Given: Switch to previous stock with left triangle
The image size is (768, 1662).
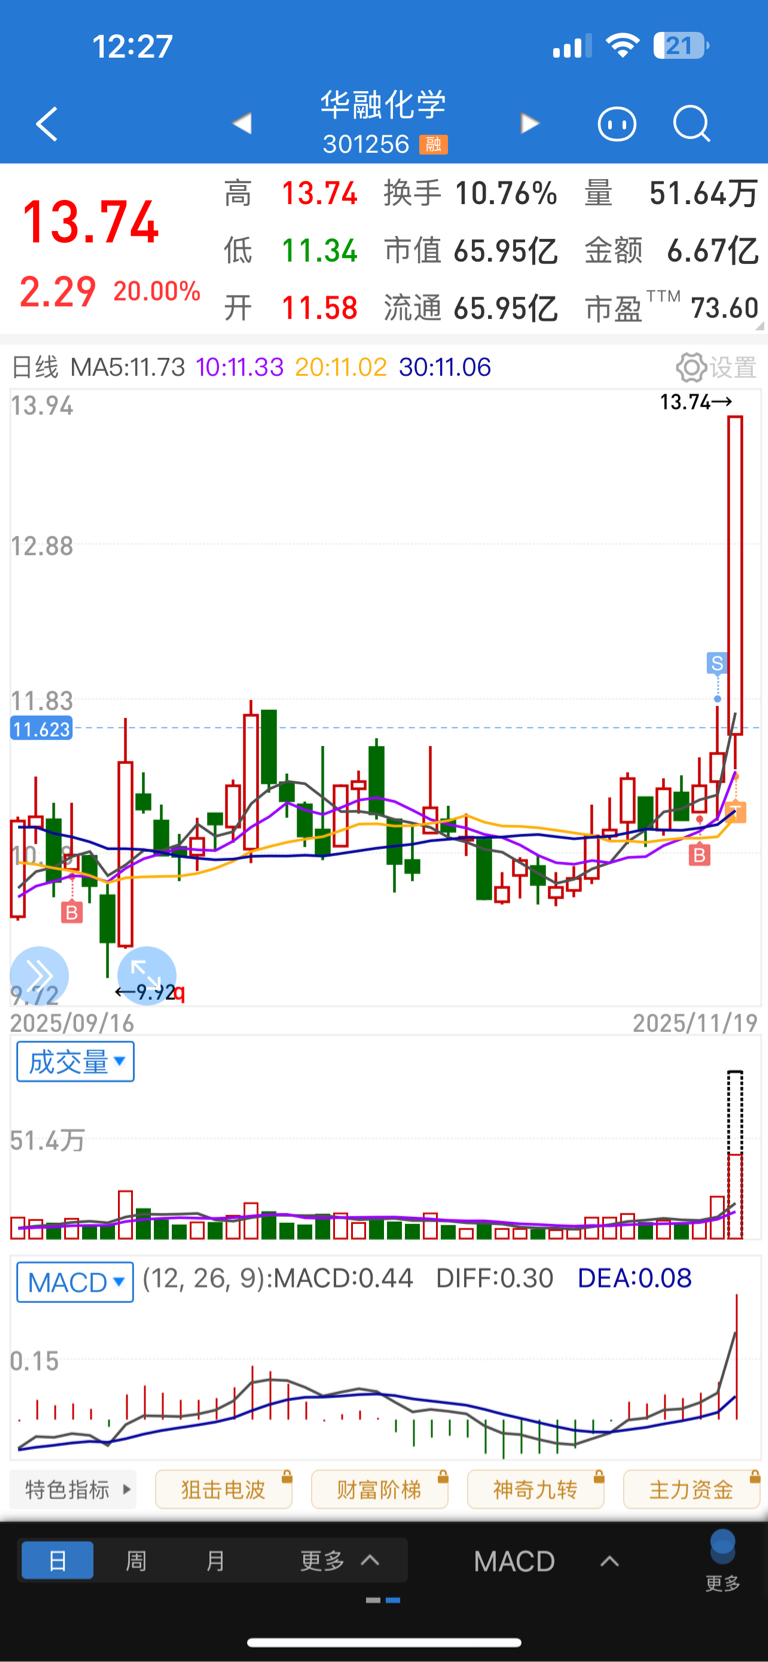Looking at the screenshot, I should (242, 123).
